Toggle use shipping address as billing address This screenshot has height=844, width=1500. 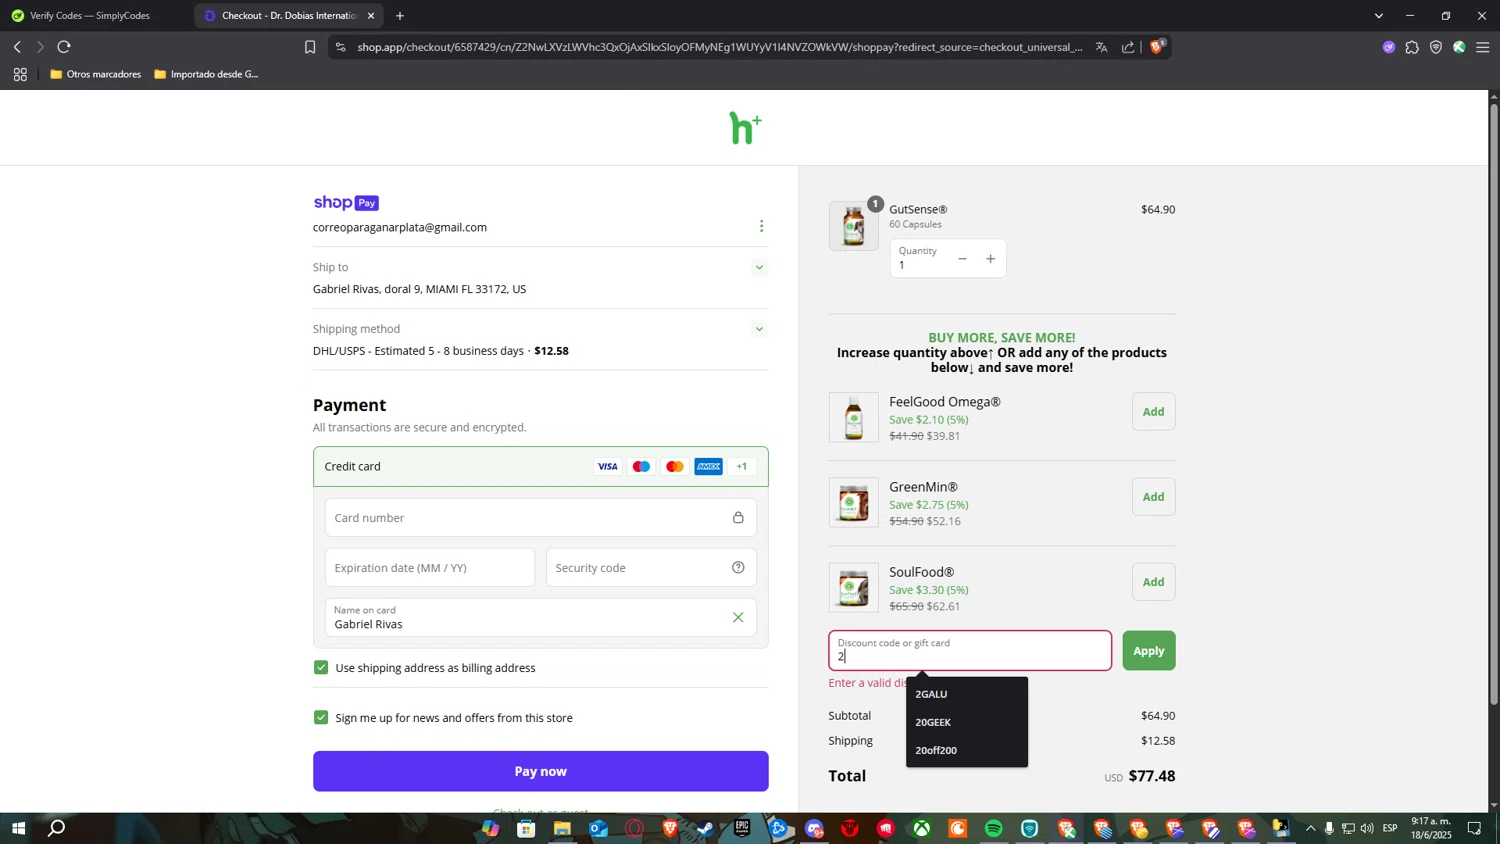tap(321, 668)
